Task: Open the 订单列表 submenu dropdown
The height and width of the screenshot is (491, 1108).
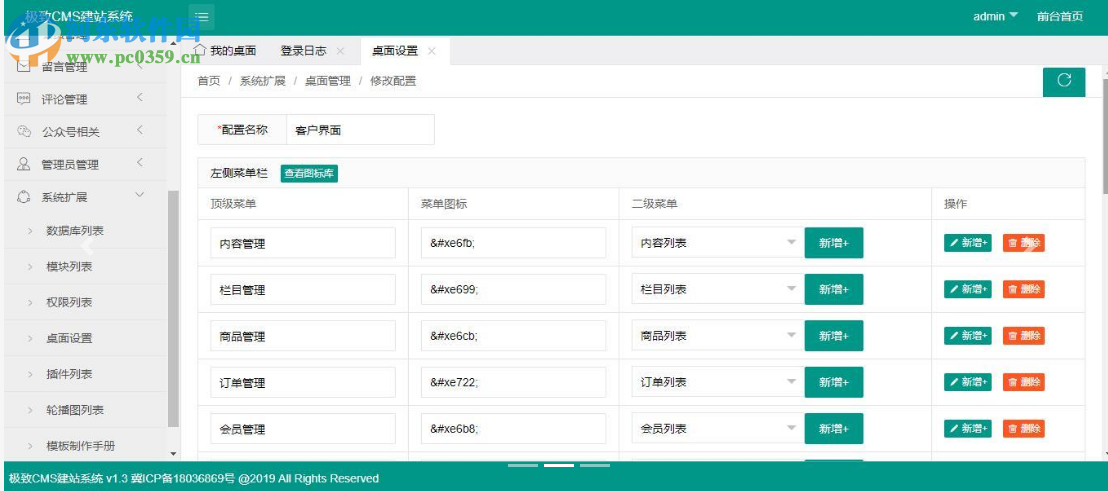Action: [x=718, y=382]
